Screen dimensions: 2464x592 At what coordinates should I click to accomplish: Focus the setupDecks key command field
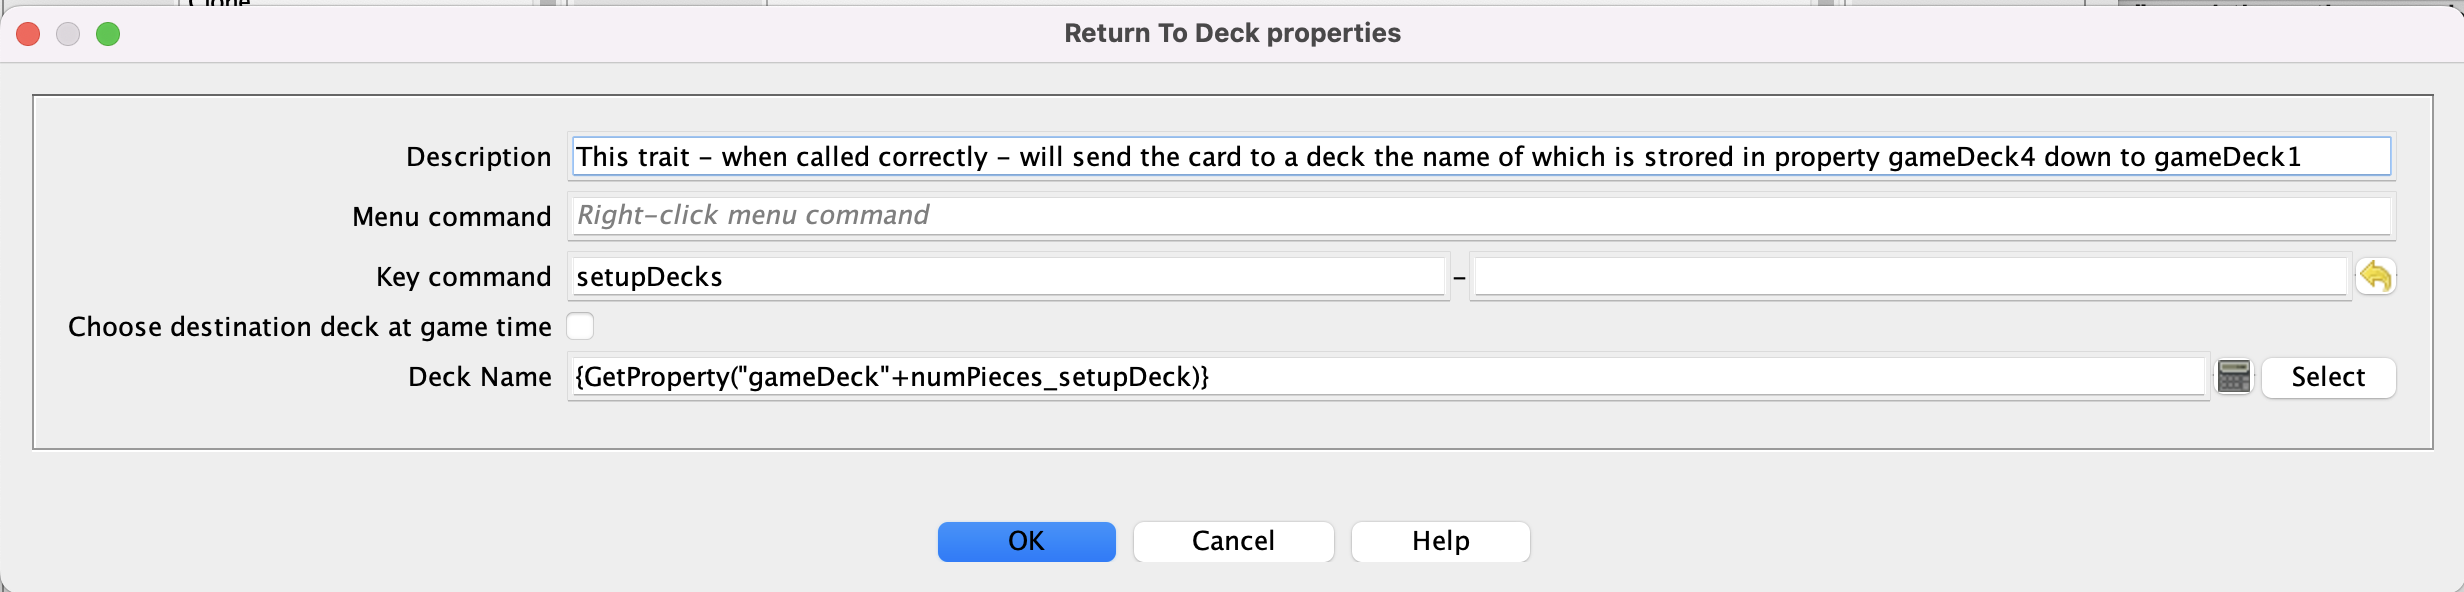tap(1008, 276)
